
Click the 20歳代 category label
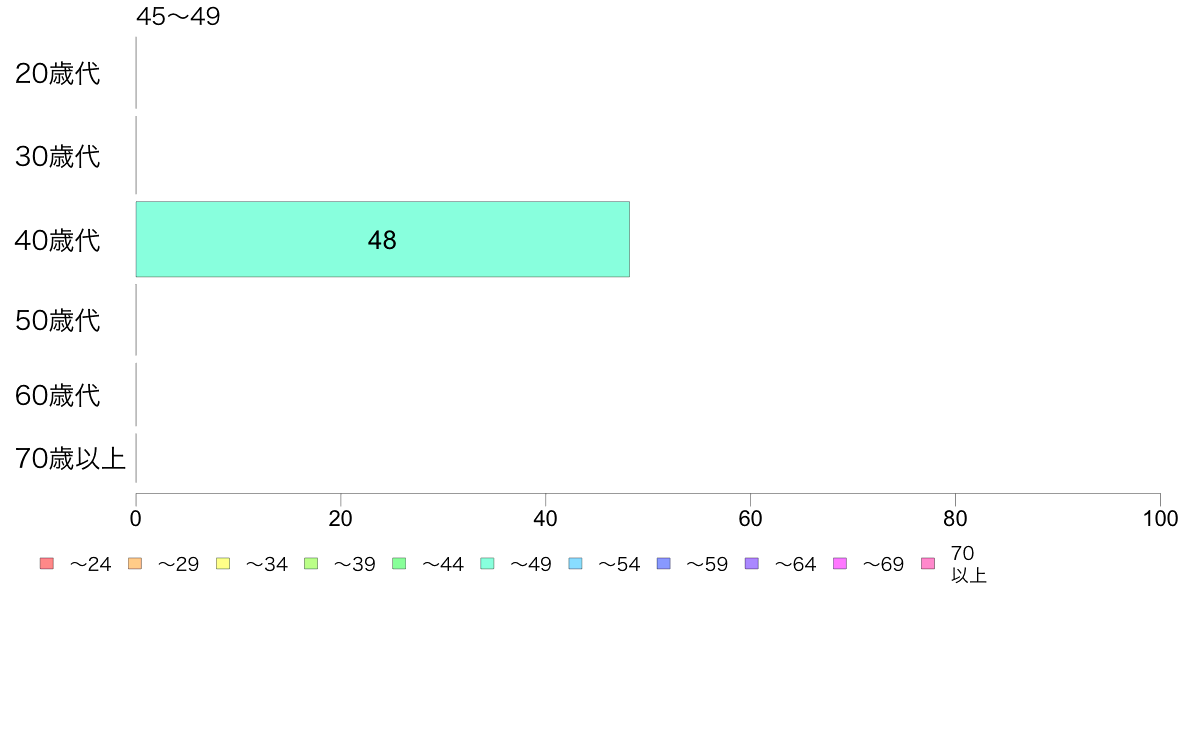click(58, 74)
